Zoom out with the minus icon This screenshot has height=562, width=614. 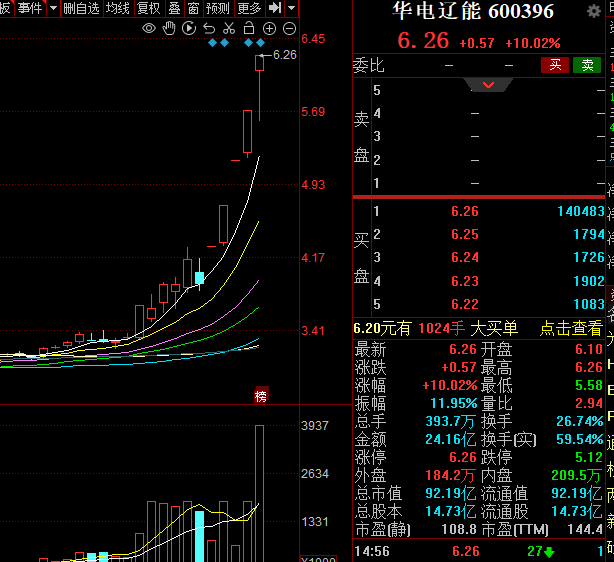(x=288, y=28)
